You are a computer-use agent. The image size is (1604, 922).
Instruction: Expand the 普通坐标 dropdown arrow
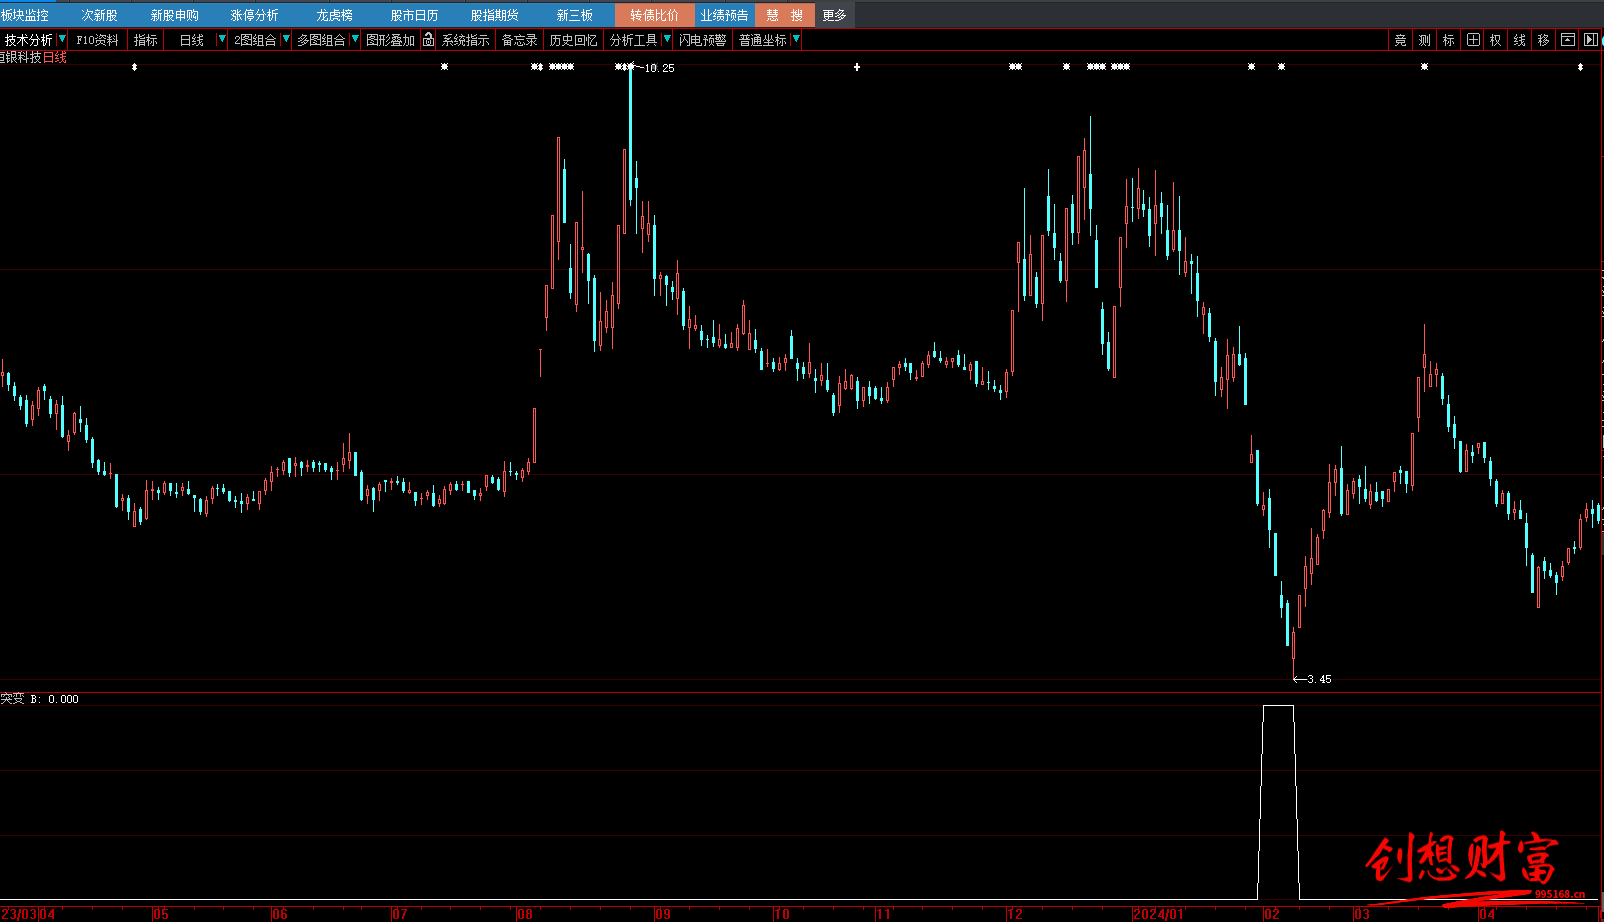[796, 39]
